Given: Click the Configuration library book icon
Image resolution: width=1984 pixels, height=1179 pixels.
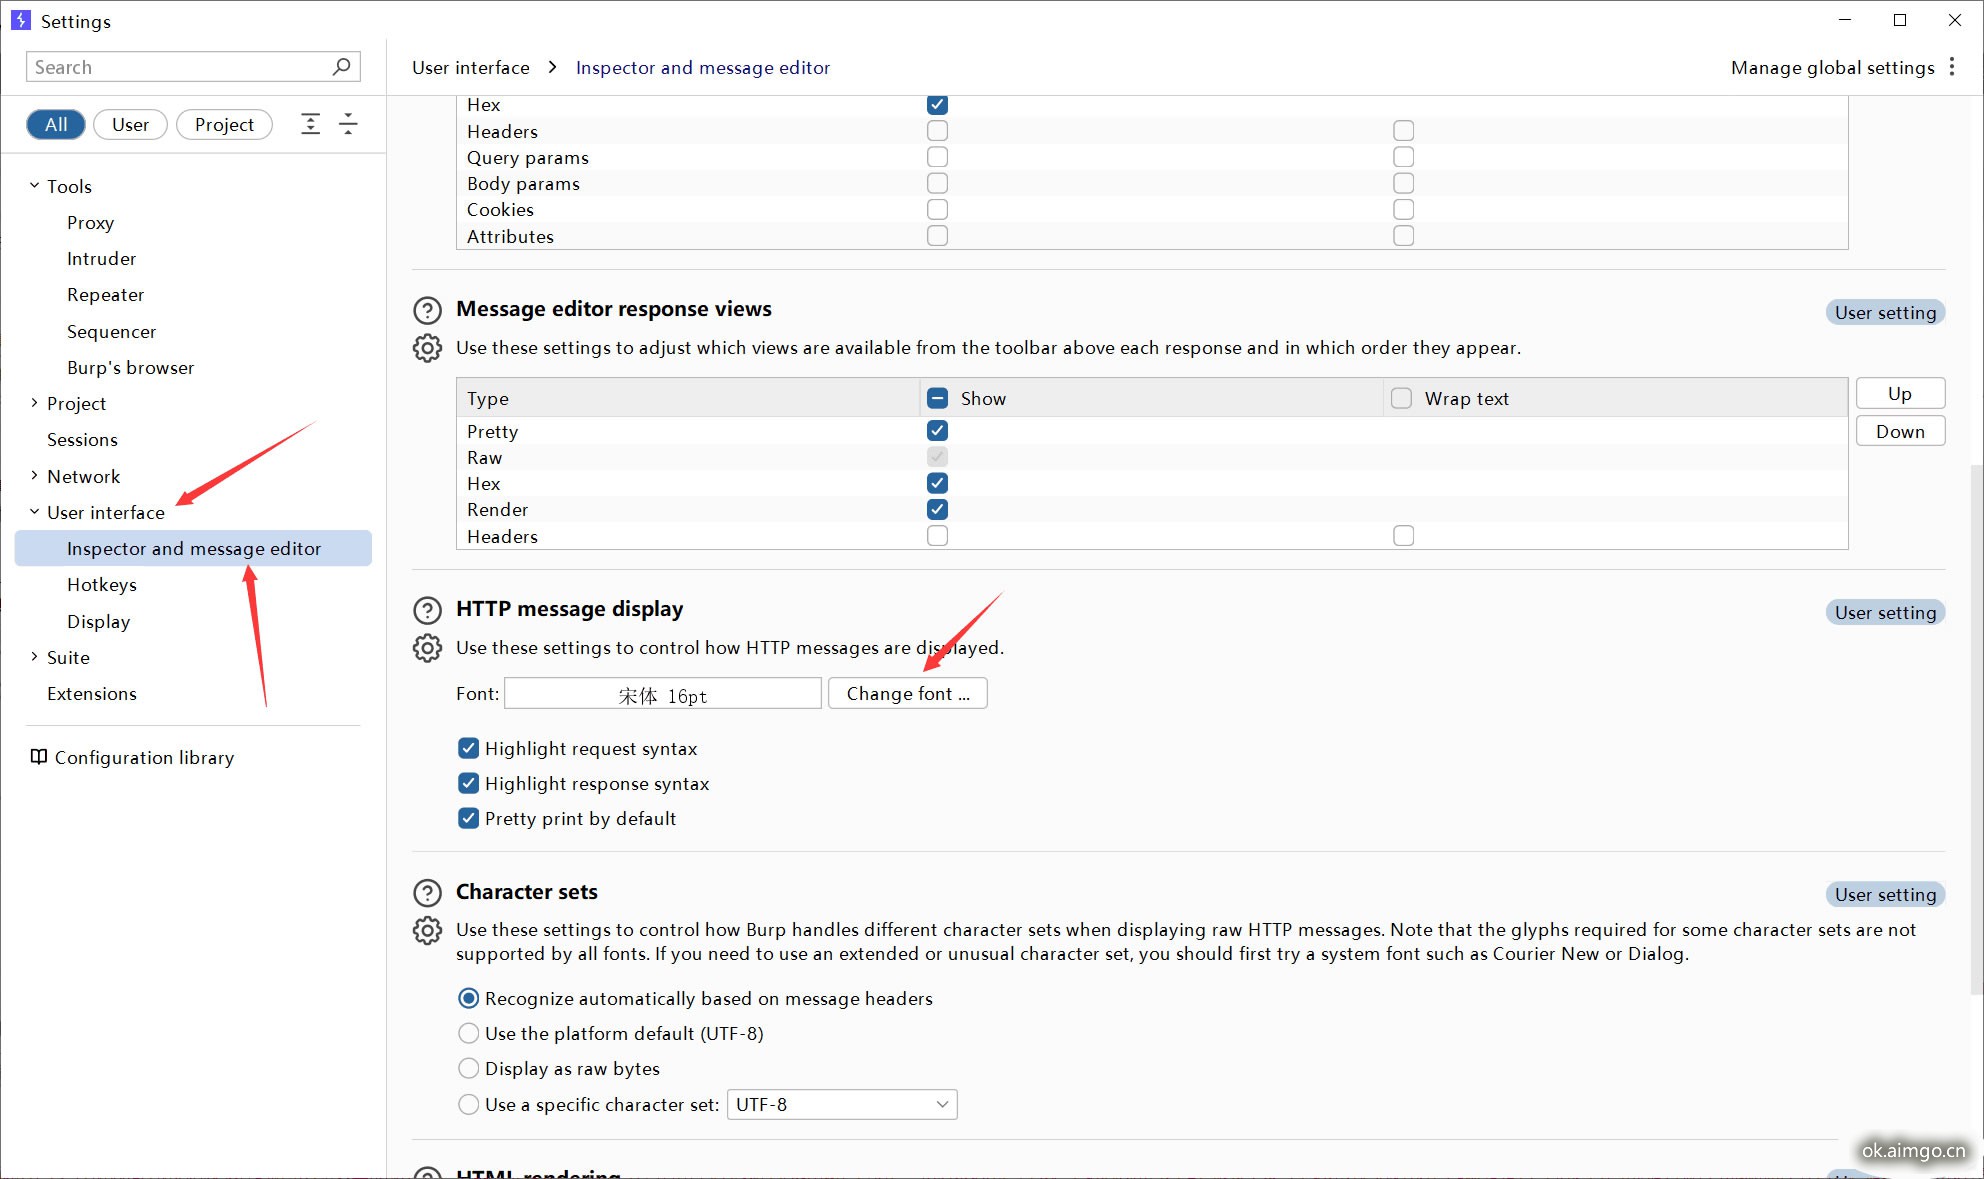Looking at the screenshot, I should click(38, 757).
